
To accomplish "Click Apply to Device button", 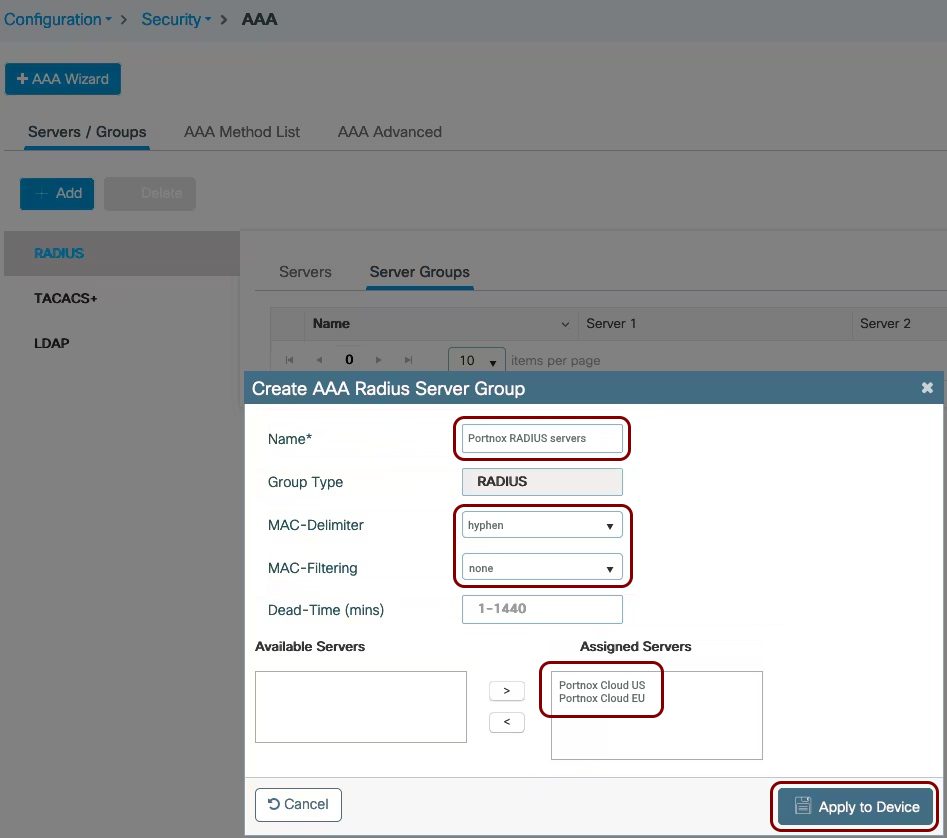I will pyautogui.click(x=855, y=807).
